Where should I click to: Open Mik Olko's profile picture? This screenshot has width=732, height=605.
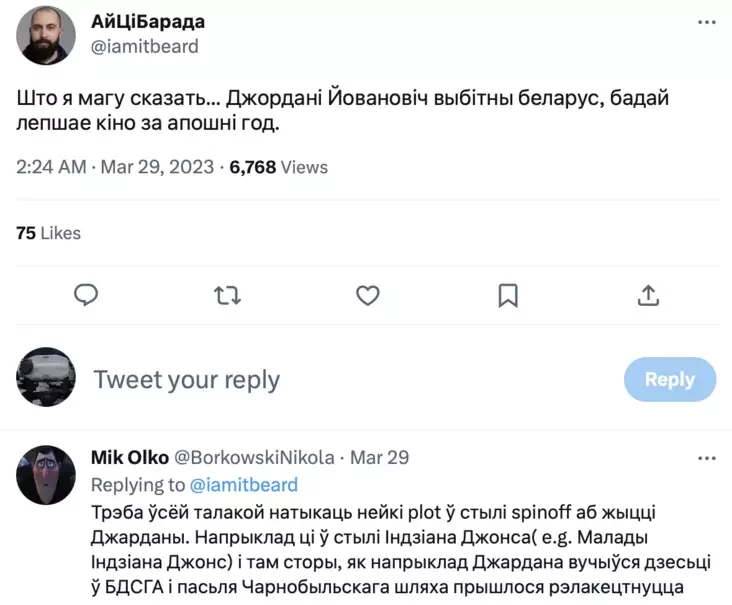(x=46, y=475)
